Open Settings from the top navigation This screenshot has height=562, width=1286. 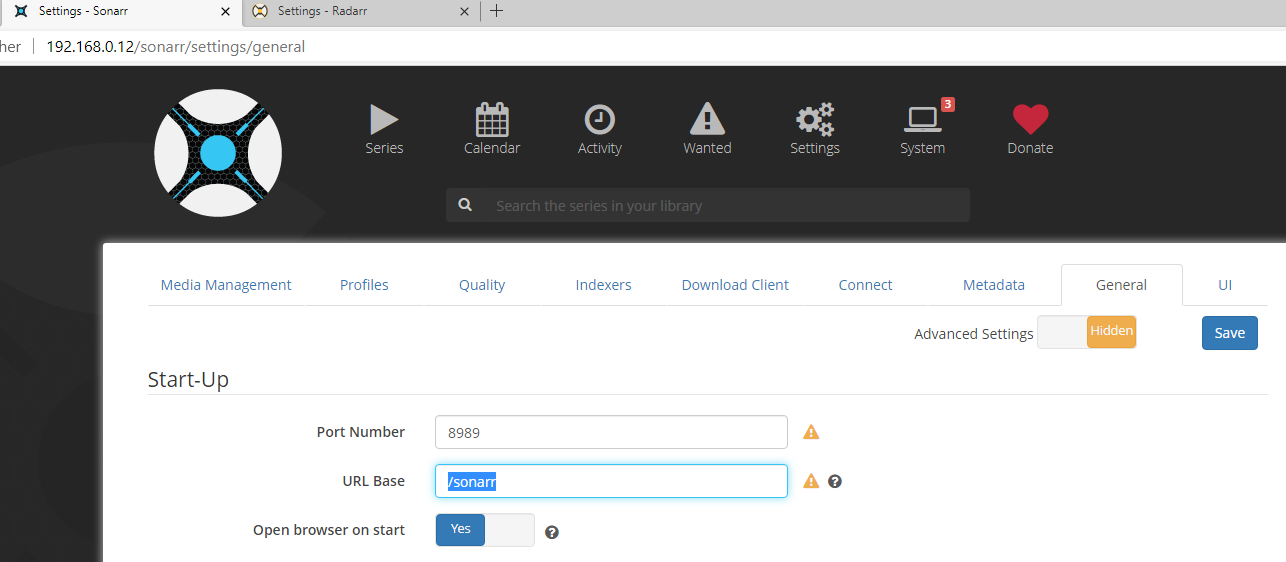[x=815, y=129]
